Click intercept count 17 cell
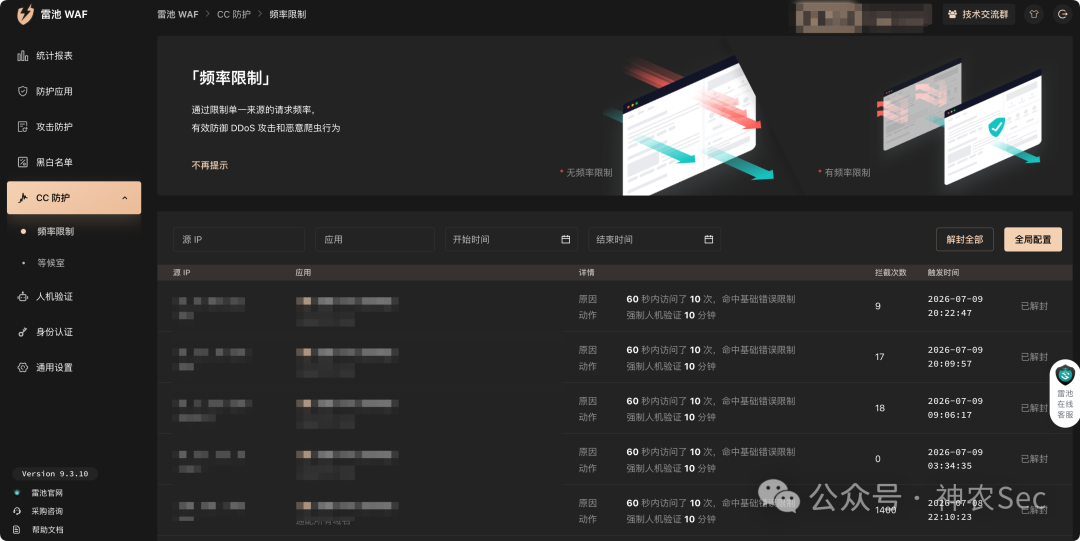The width and height of the screenshot is (1080, 541). (x=880, y=358)
